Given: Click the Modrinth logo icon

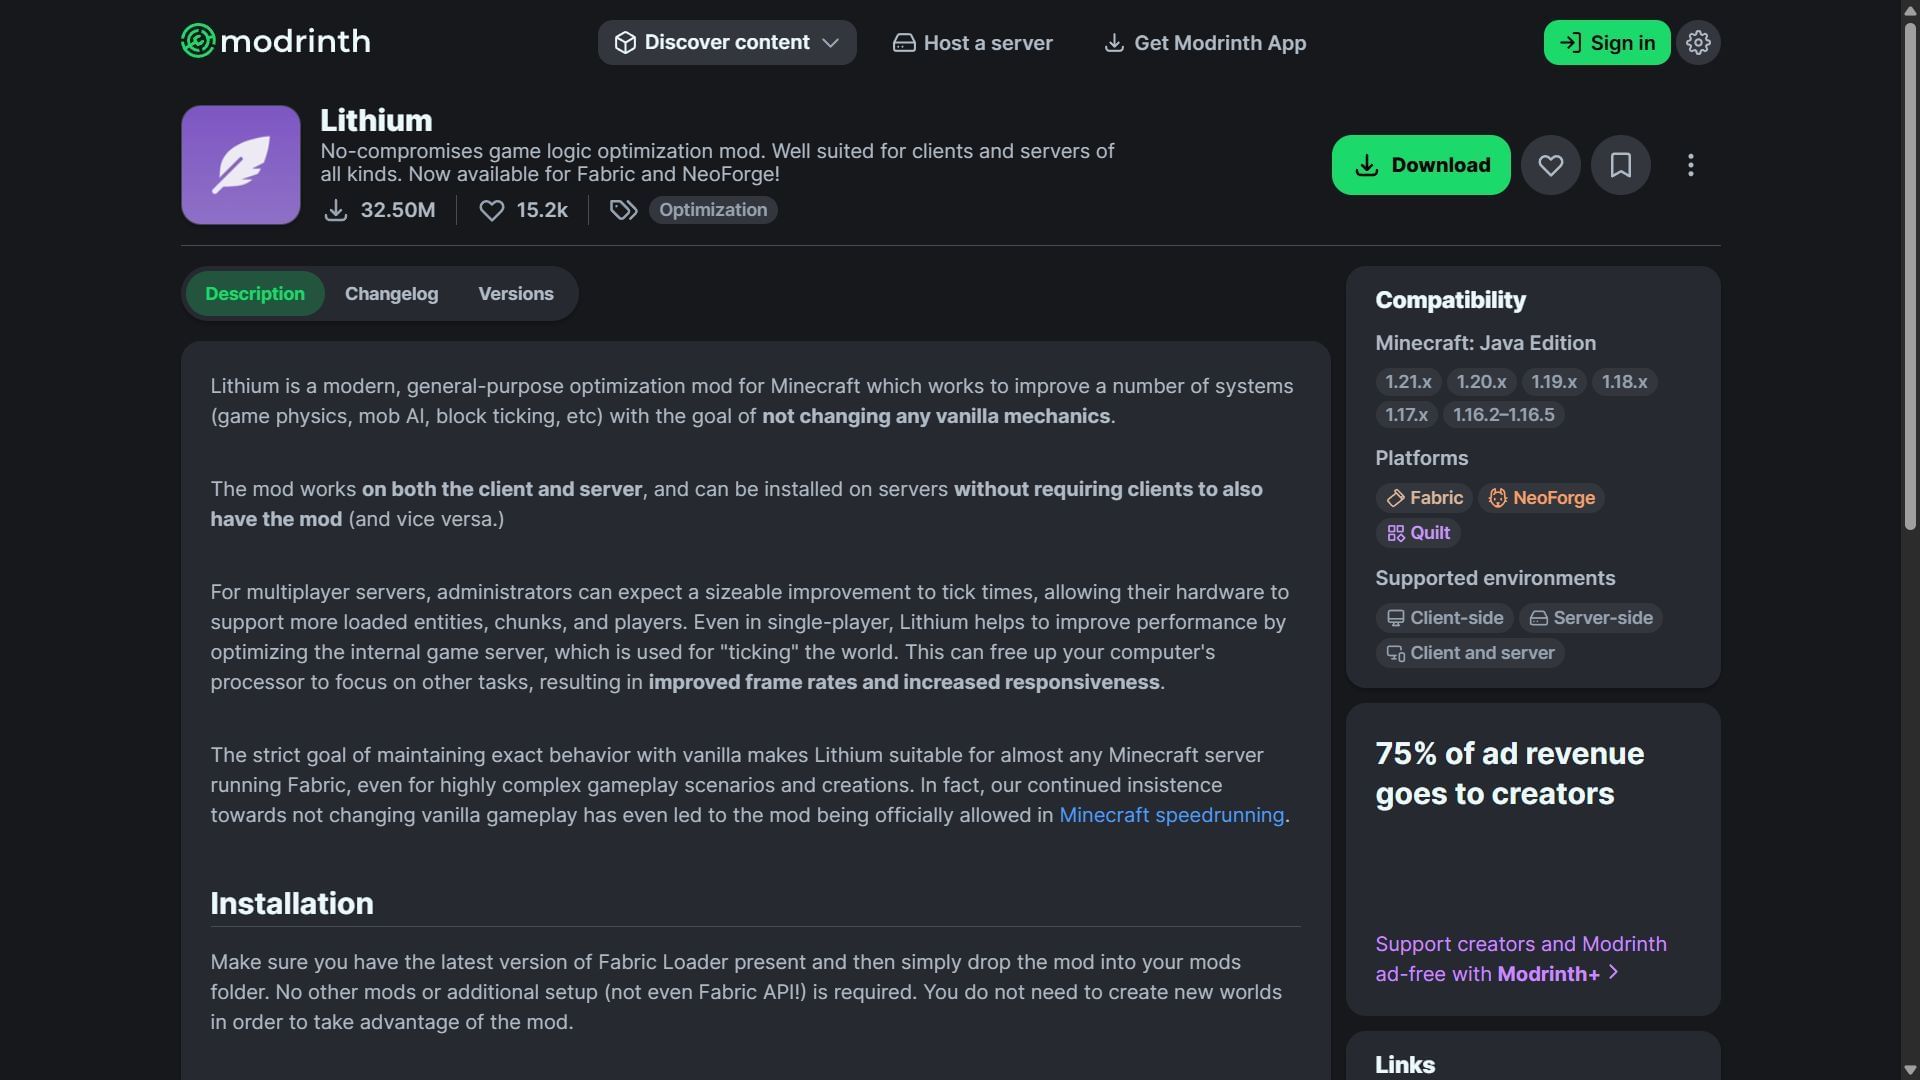Looking at the screenshot, I should [x=198, y=41].
